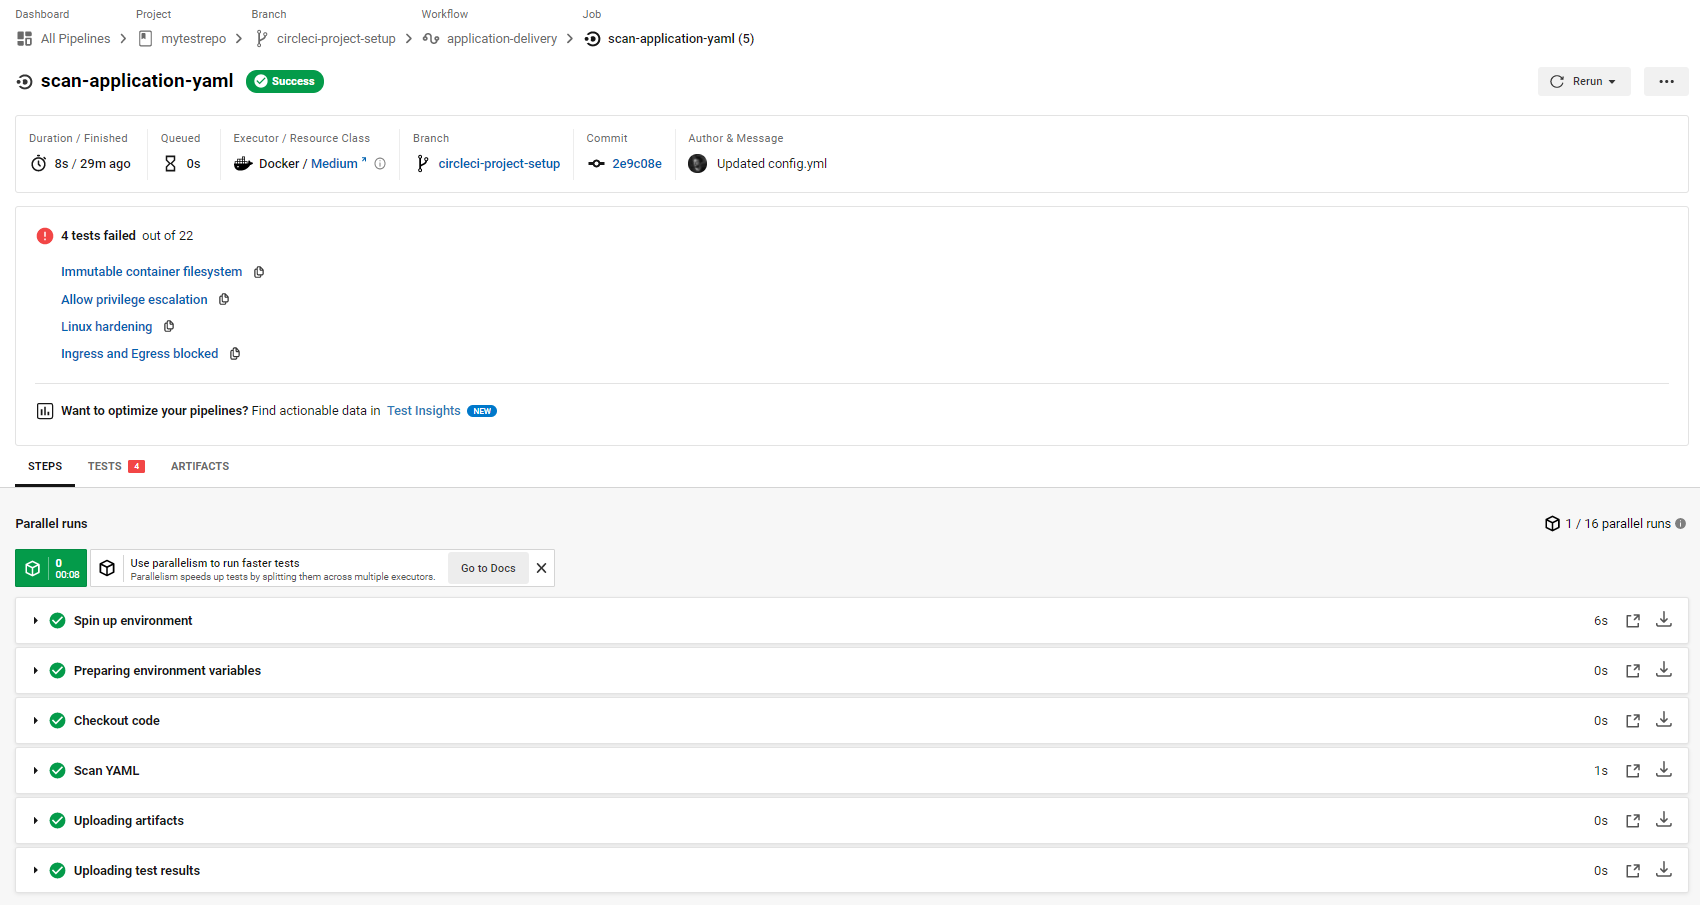
Task: Open Ingress and Egress blocked failed test
Action: click(x=139, y=354)
